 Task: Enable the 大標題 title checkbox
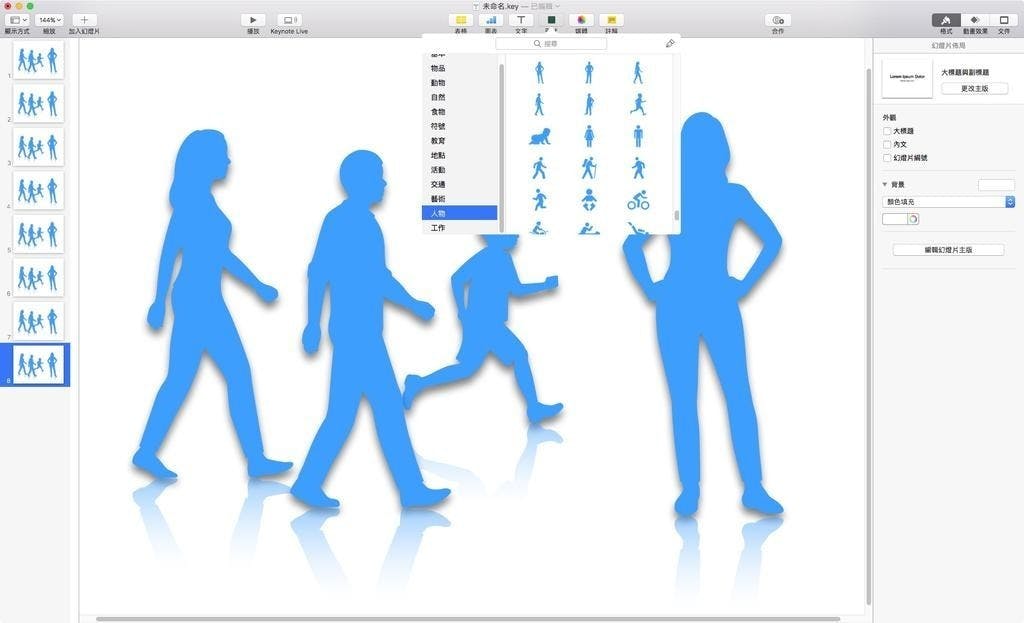click(887, 131)
